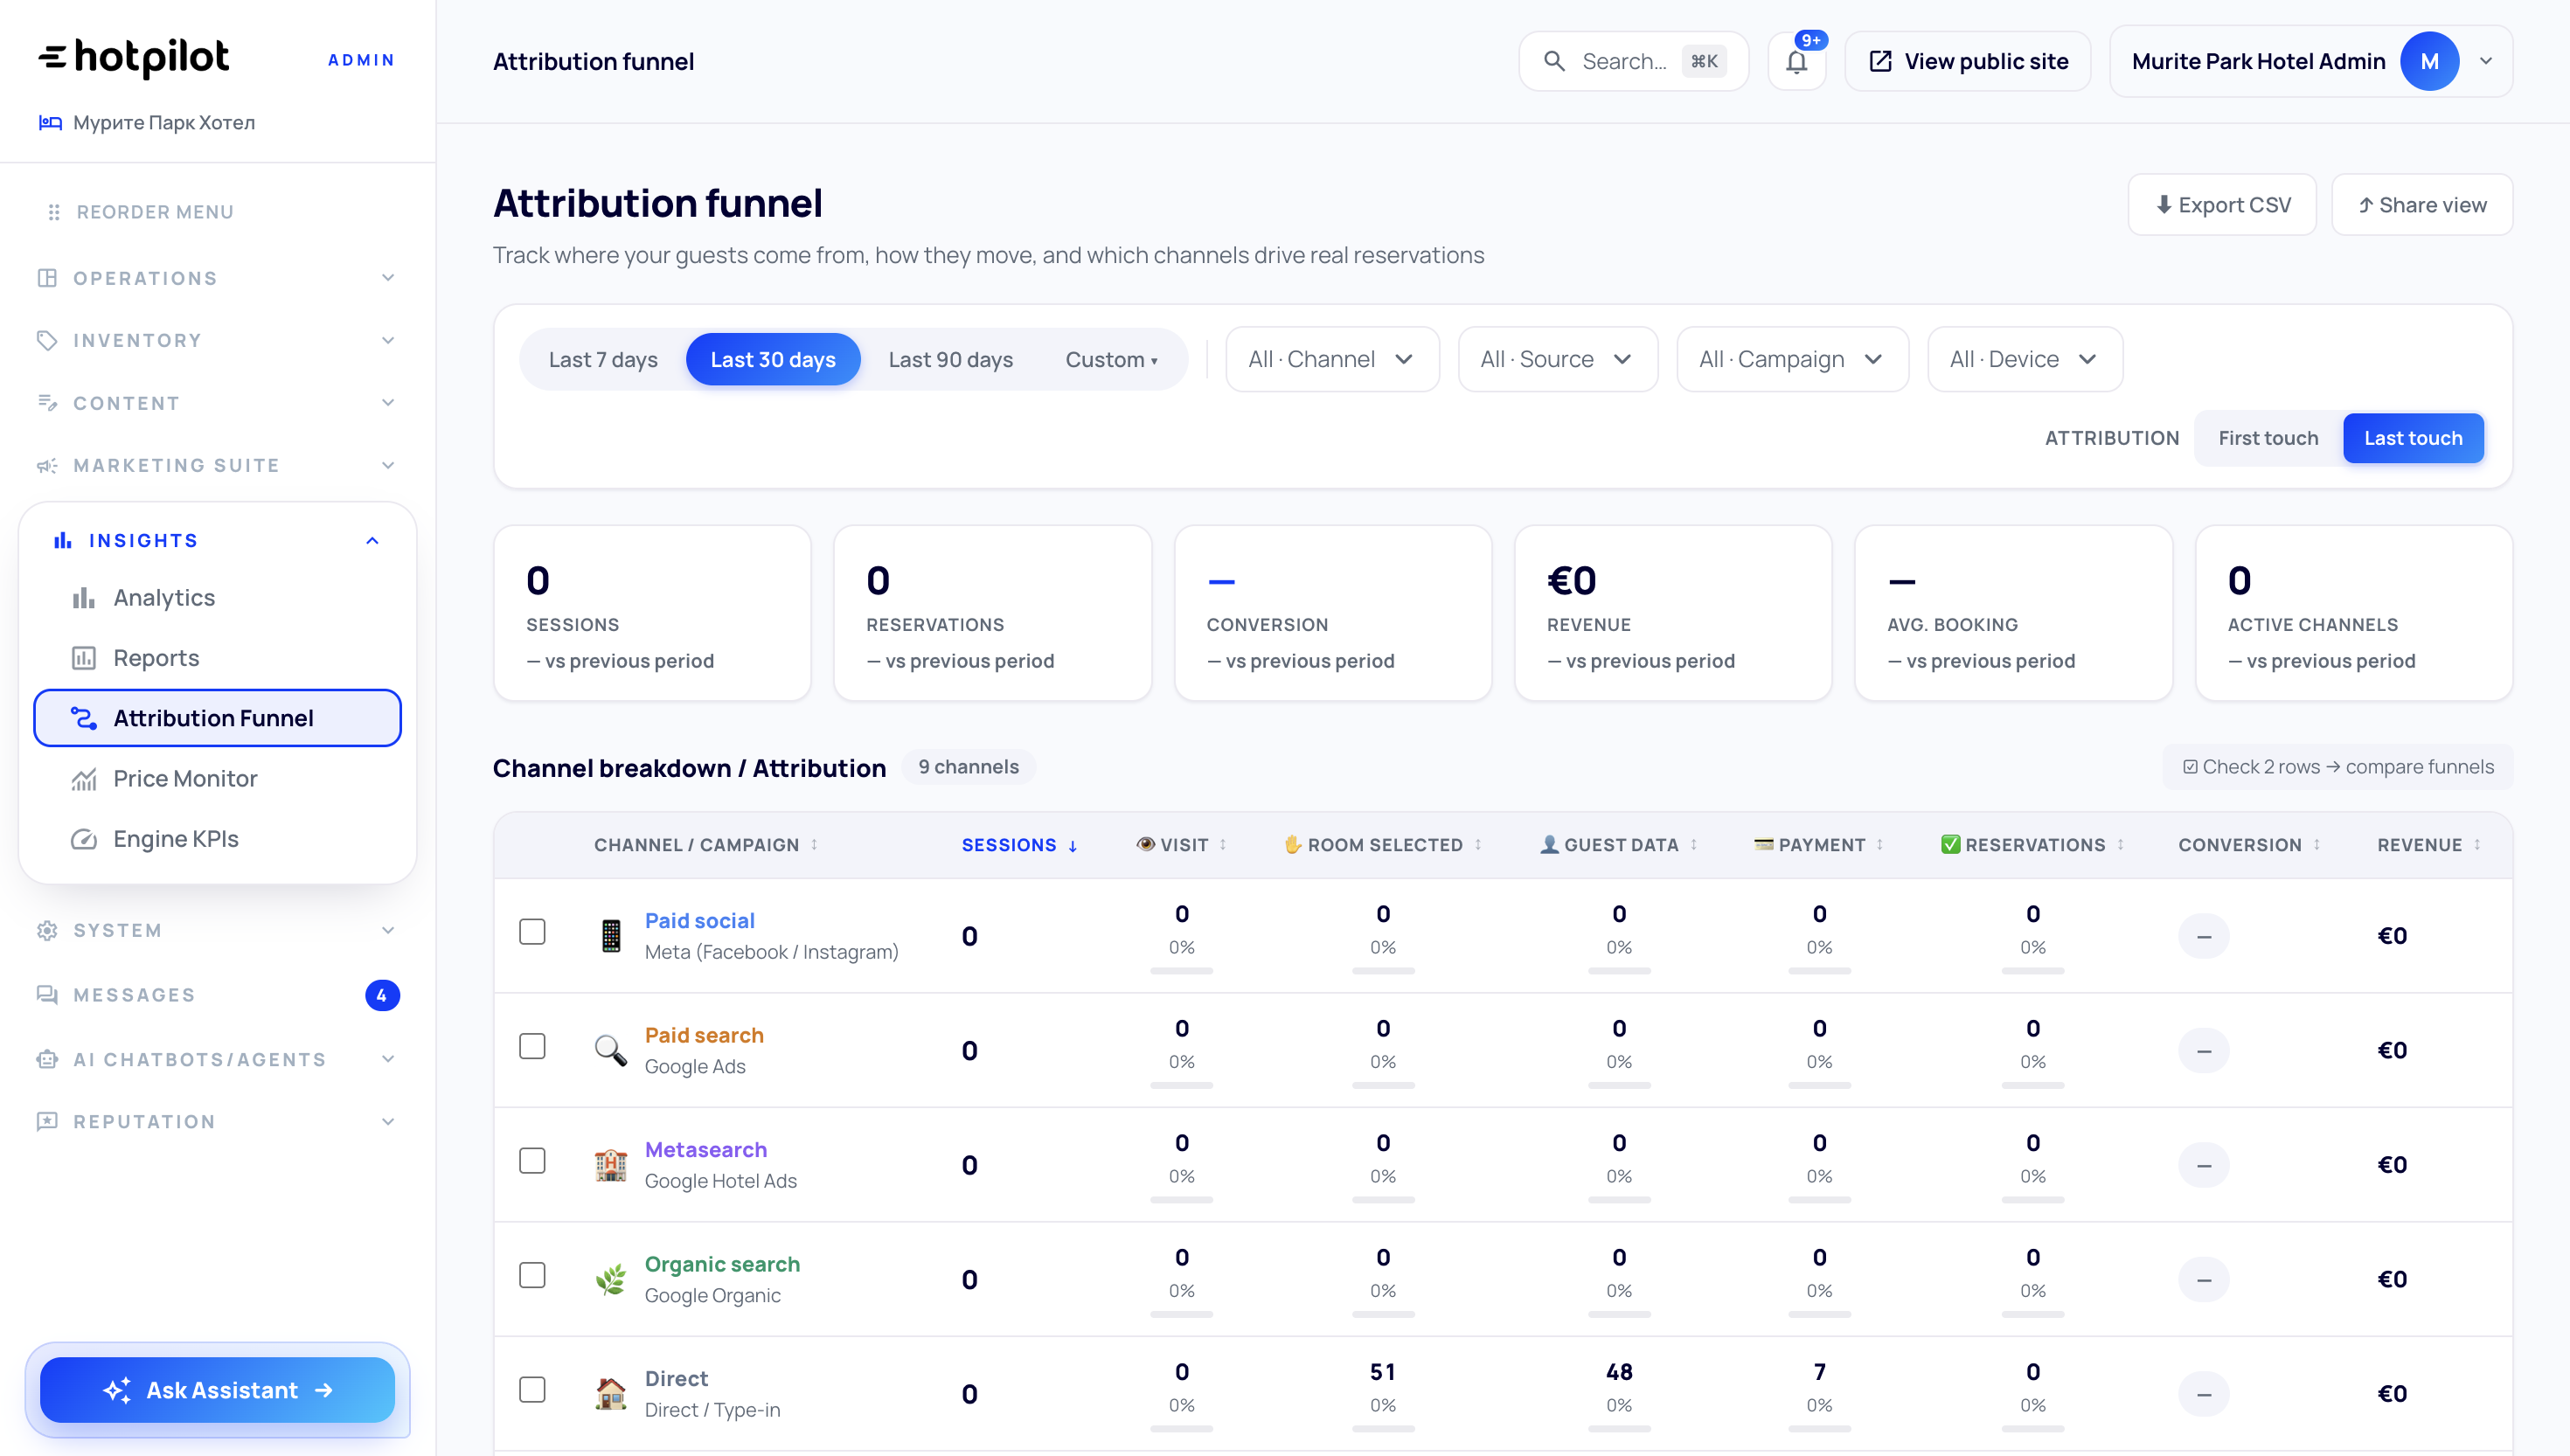Image resolution: width=2570 pixels, height=1456 pixels.
Task: Click the Paid search magnifier icon
Action: pos(611,1050)
